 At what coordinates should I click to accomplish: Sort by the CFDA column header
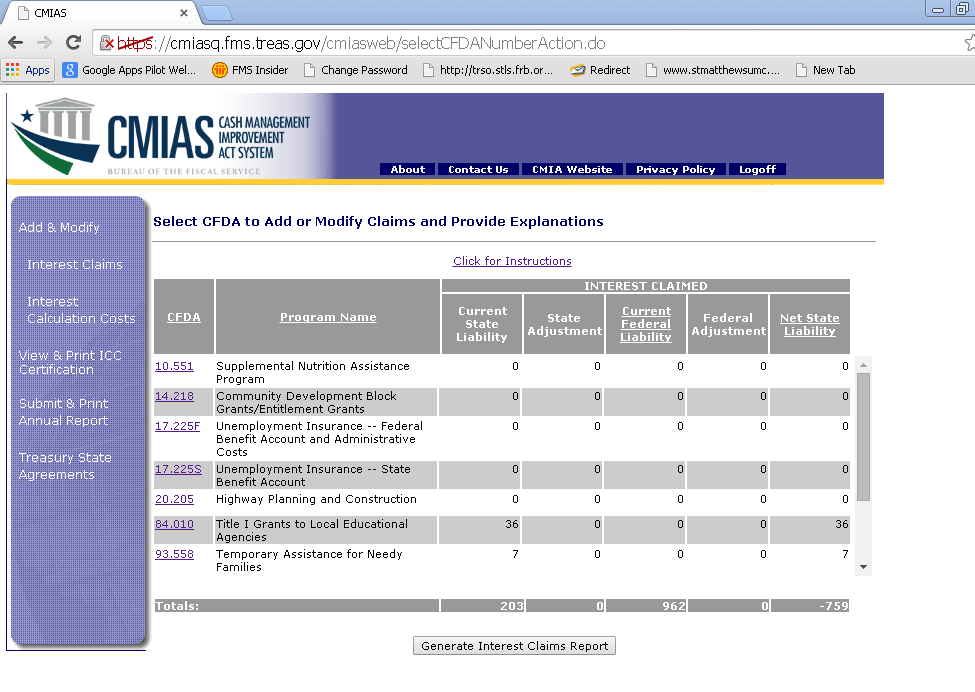pyautogui.click(x=183, y=317)
